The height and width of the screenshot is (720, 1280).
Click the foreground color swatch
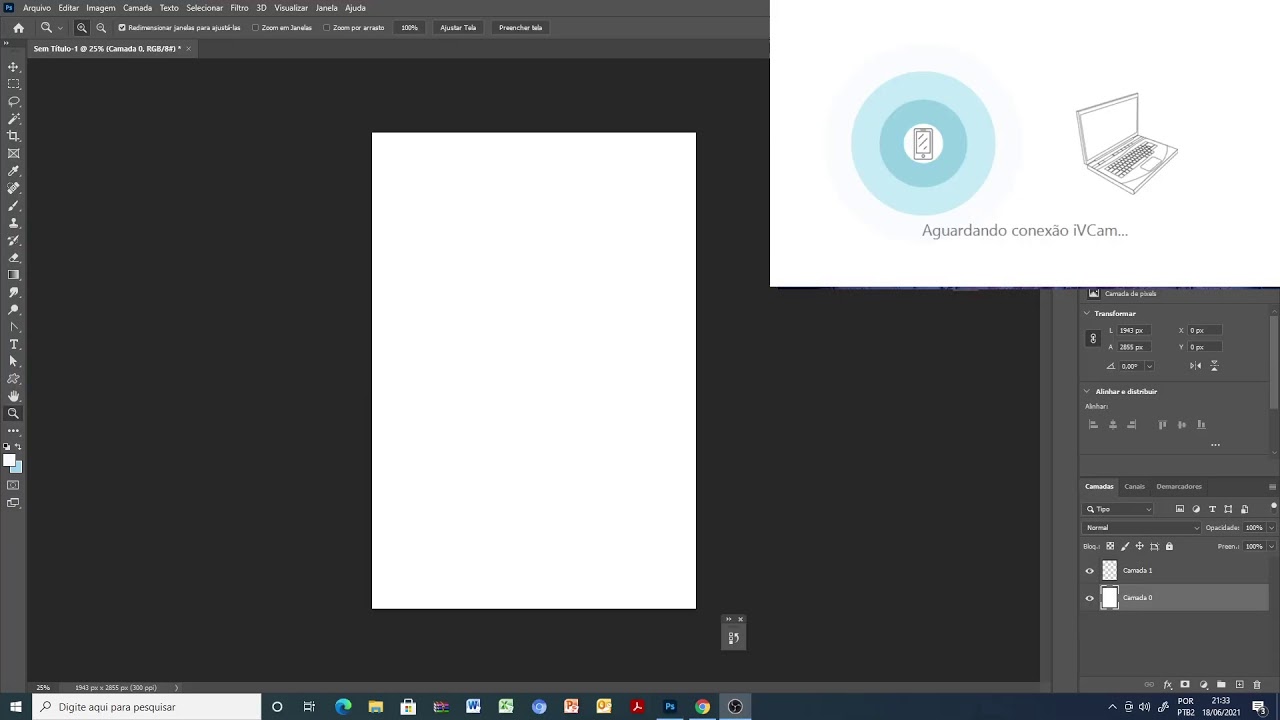point(9,461)
